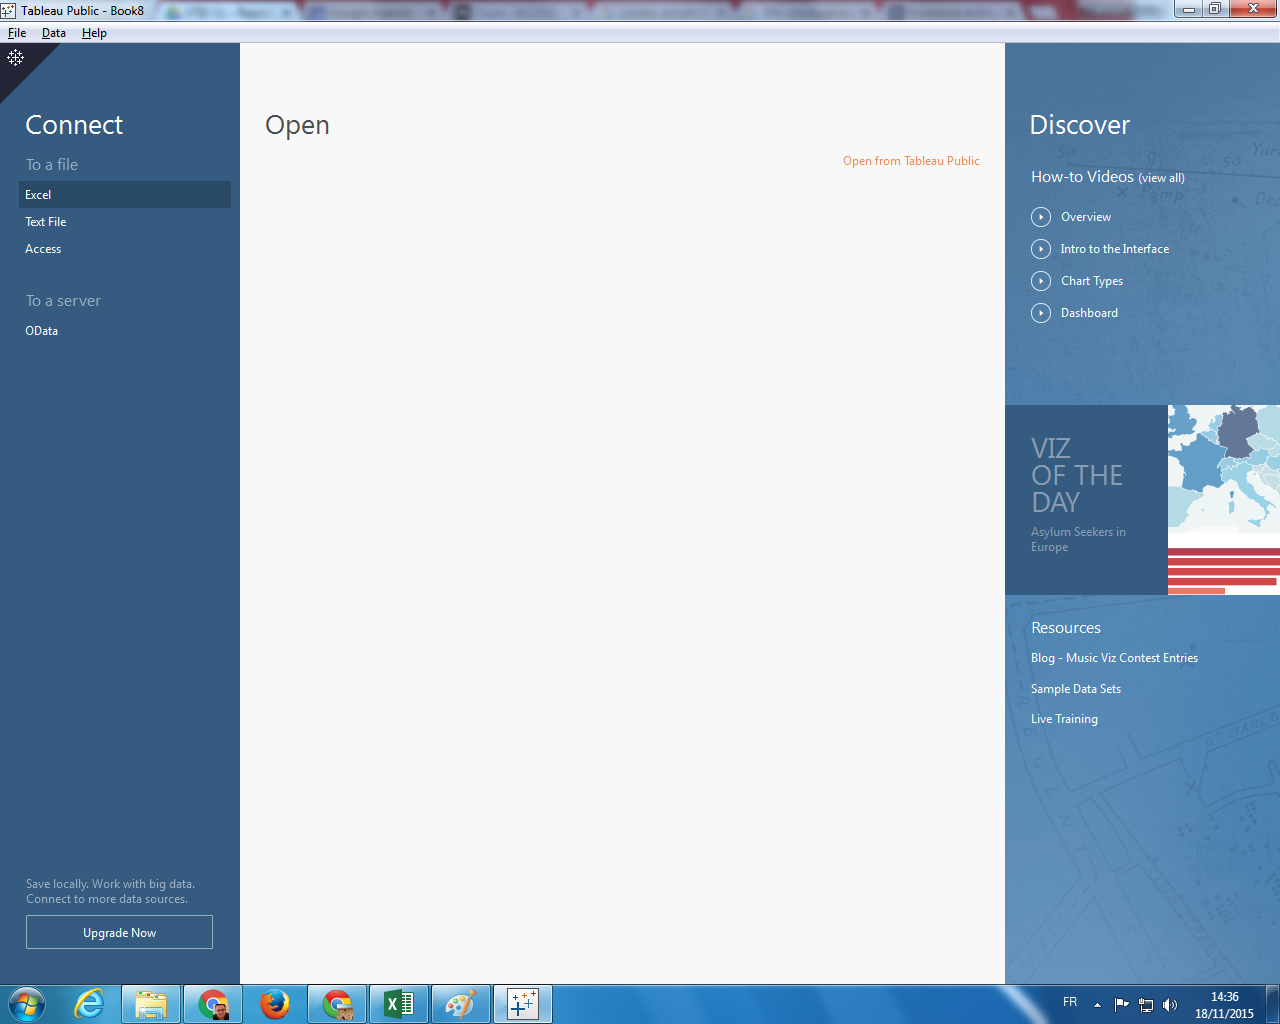This screenshot has width=1280, height=1024.
Task: Launch Internet Explorer from taskbar
Action: coord(89,1004)
